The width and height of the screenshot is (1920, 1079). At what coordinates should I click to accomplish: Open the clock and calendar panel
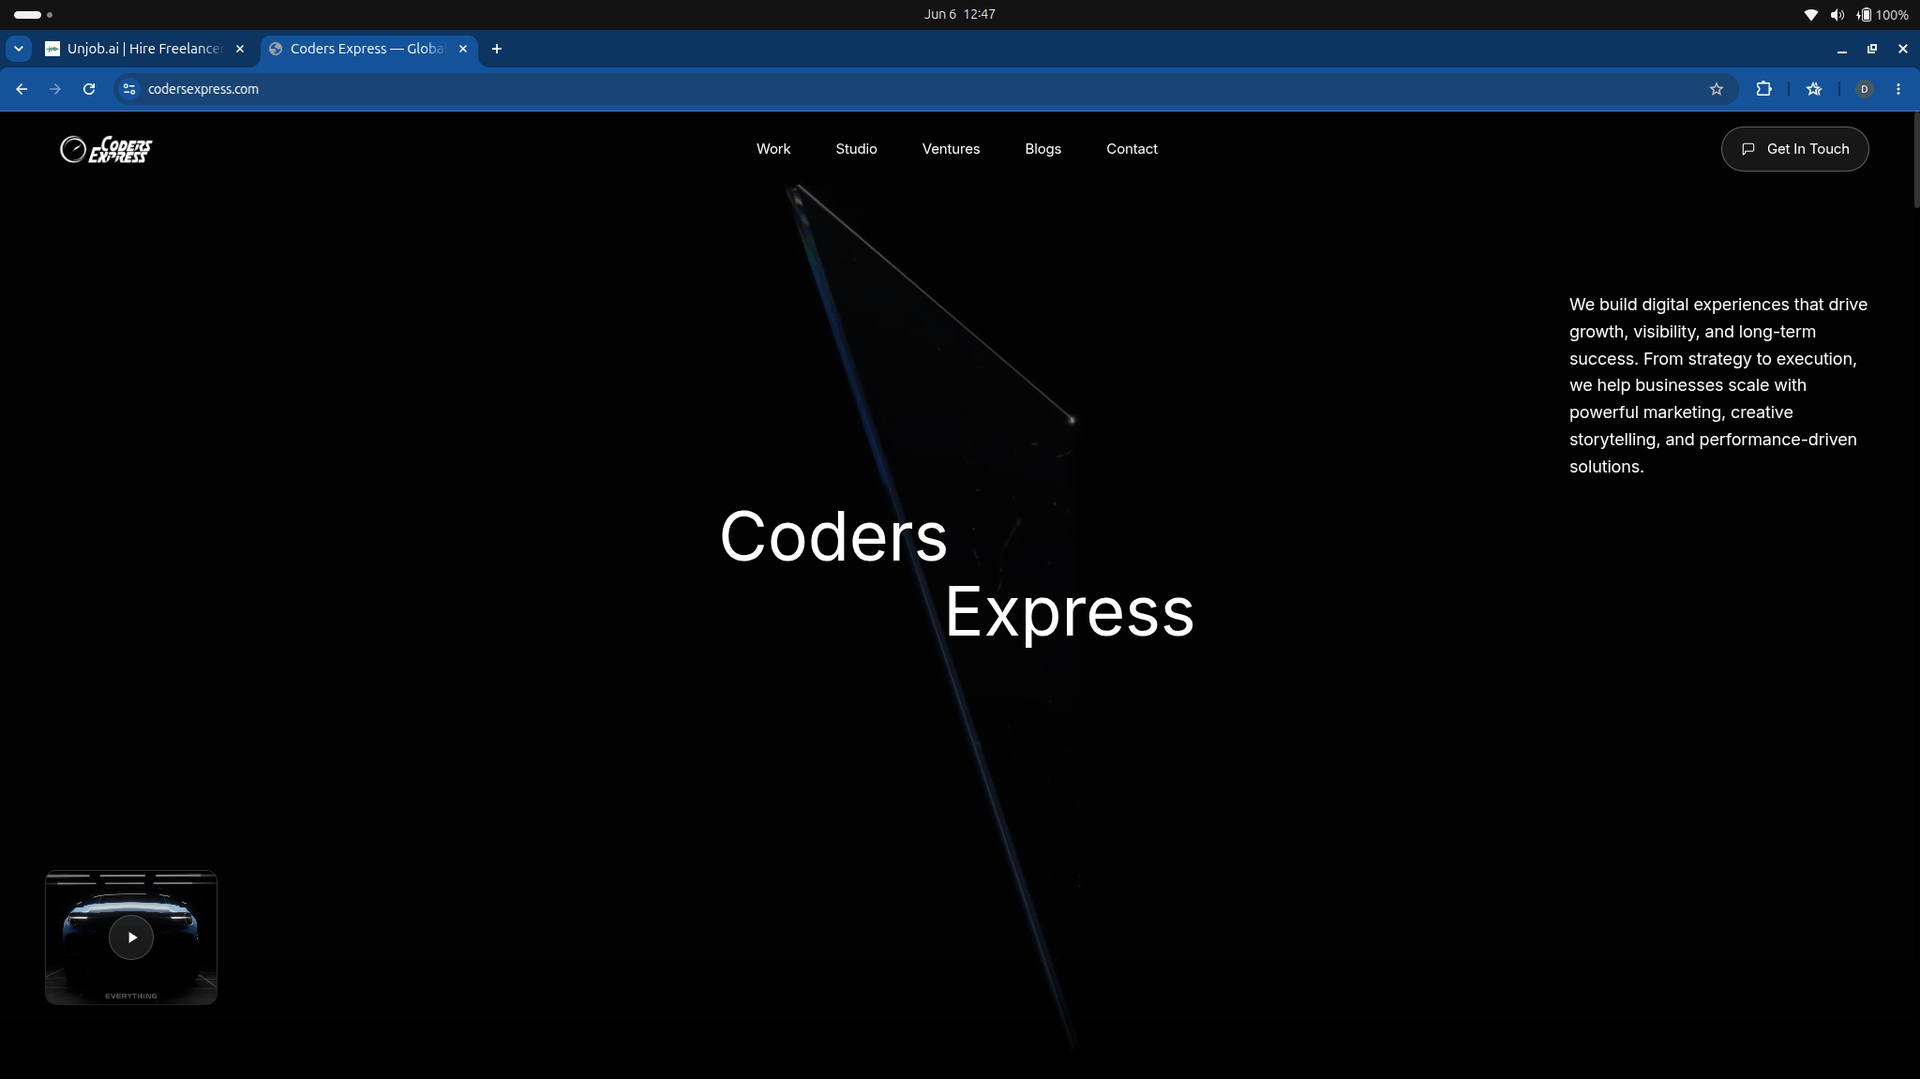pos(959,14)
